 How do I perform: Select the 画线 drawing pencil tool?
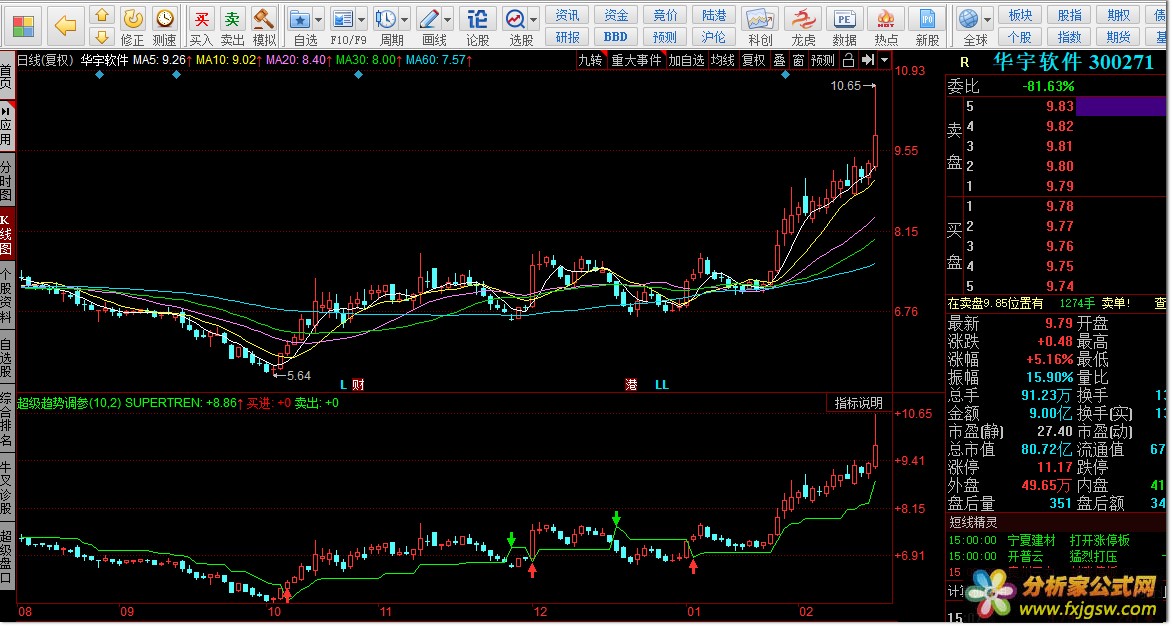click(429, 19)
